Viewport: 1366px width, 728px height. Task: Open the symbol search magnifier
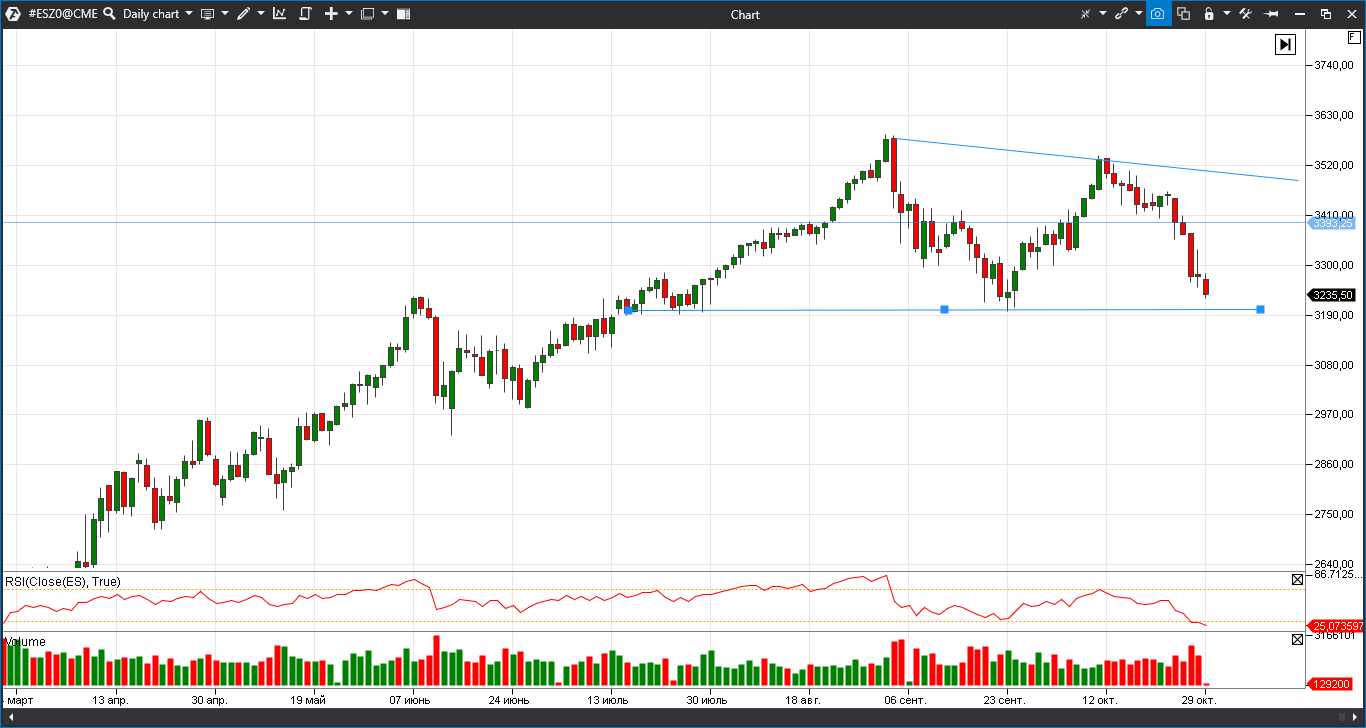[x=109, y=13]
